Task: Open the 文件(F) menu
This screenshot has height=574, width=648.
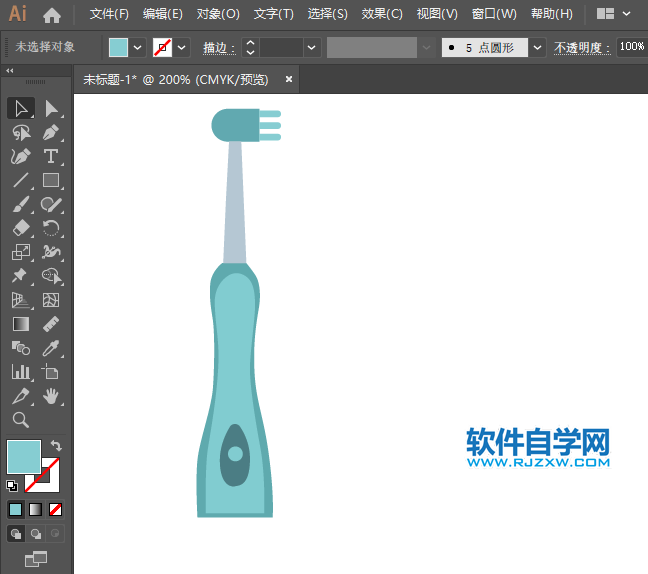Action: 109,14
